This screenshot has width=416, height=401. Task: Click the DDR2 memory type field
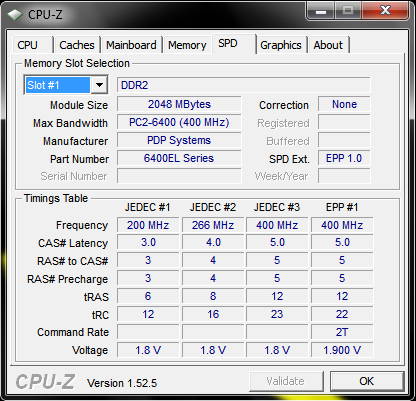[x=244, y=85]
